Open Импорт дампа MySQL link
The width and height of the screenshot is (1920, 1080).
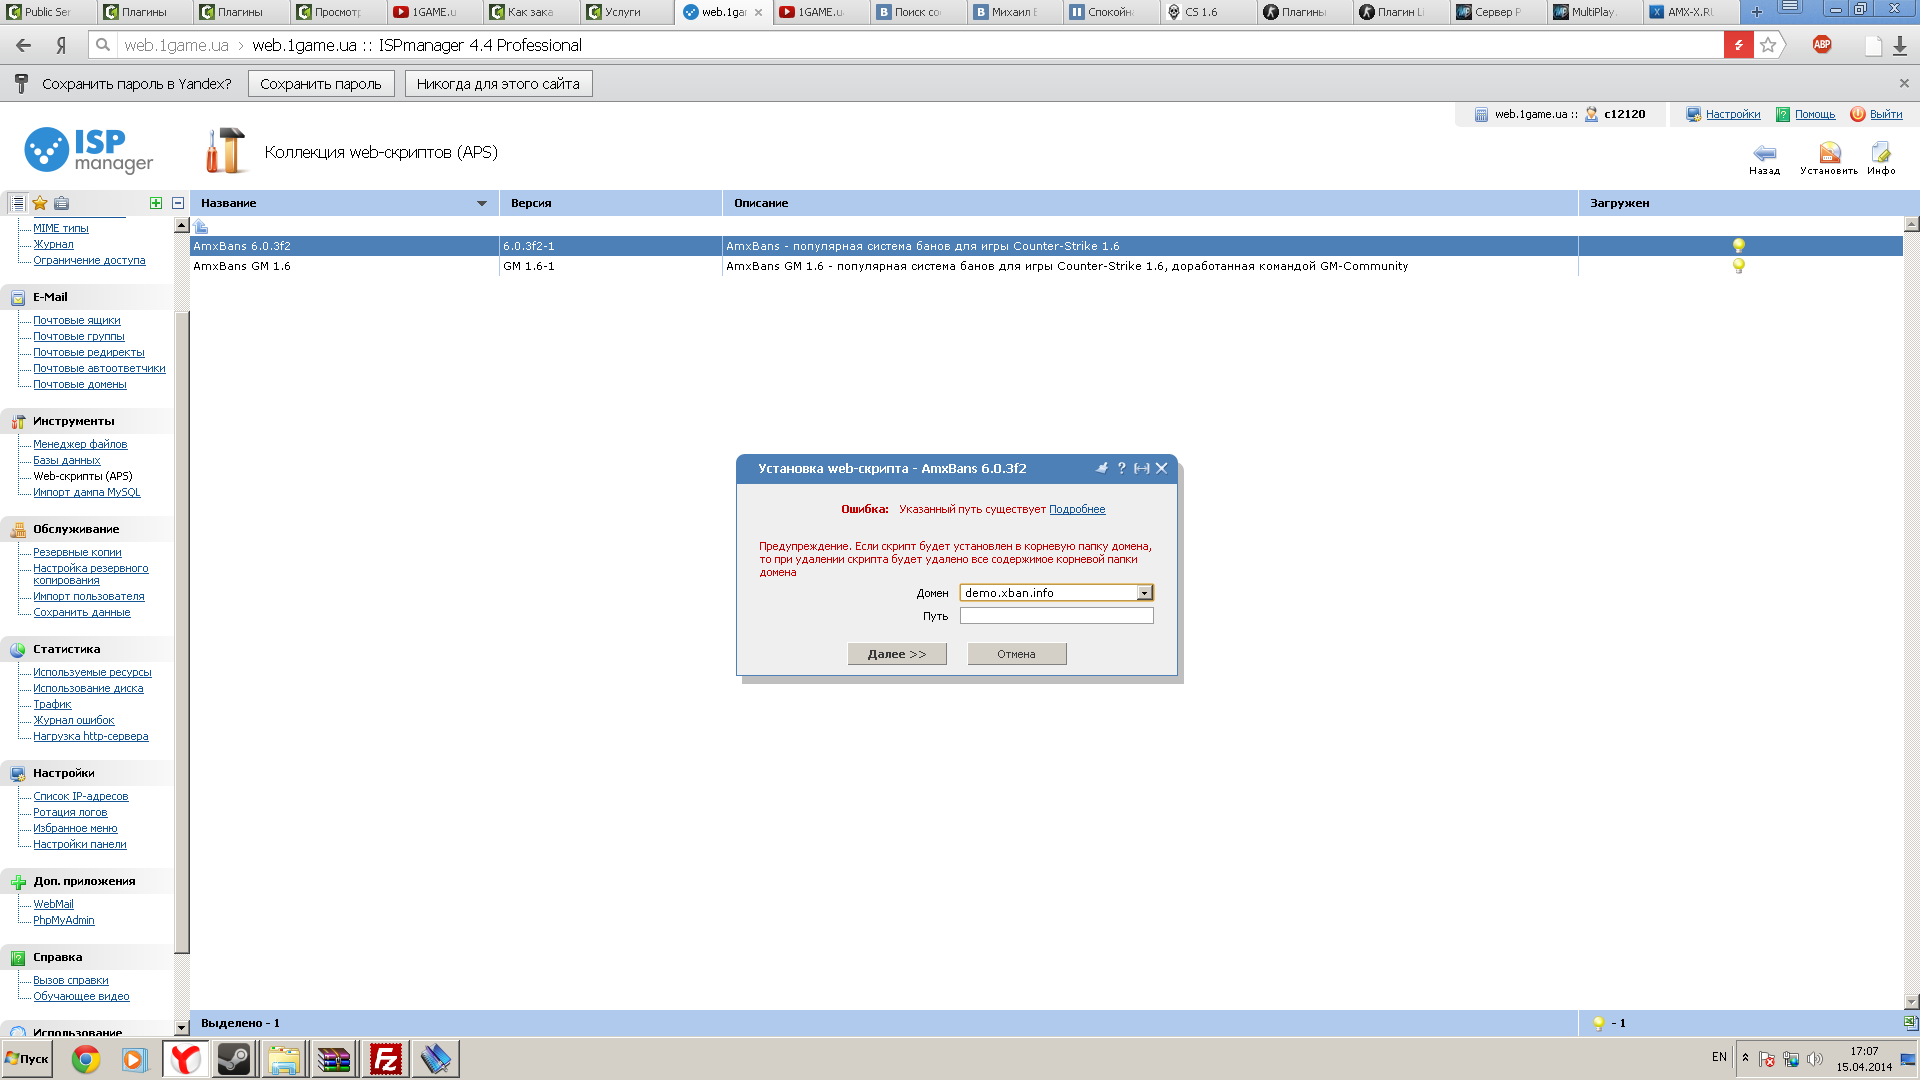[x=86, y=492]
